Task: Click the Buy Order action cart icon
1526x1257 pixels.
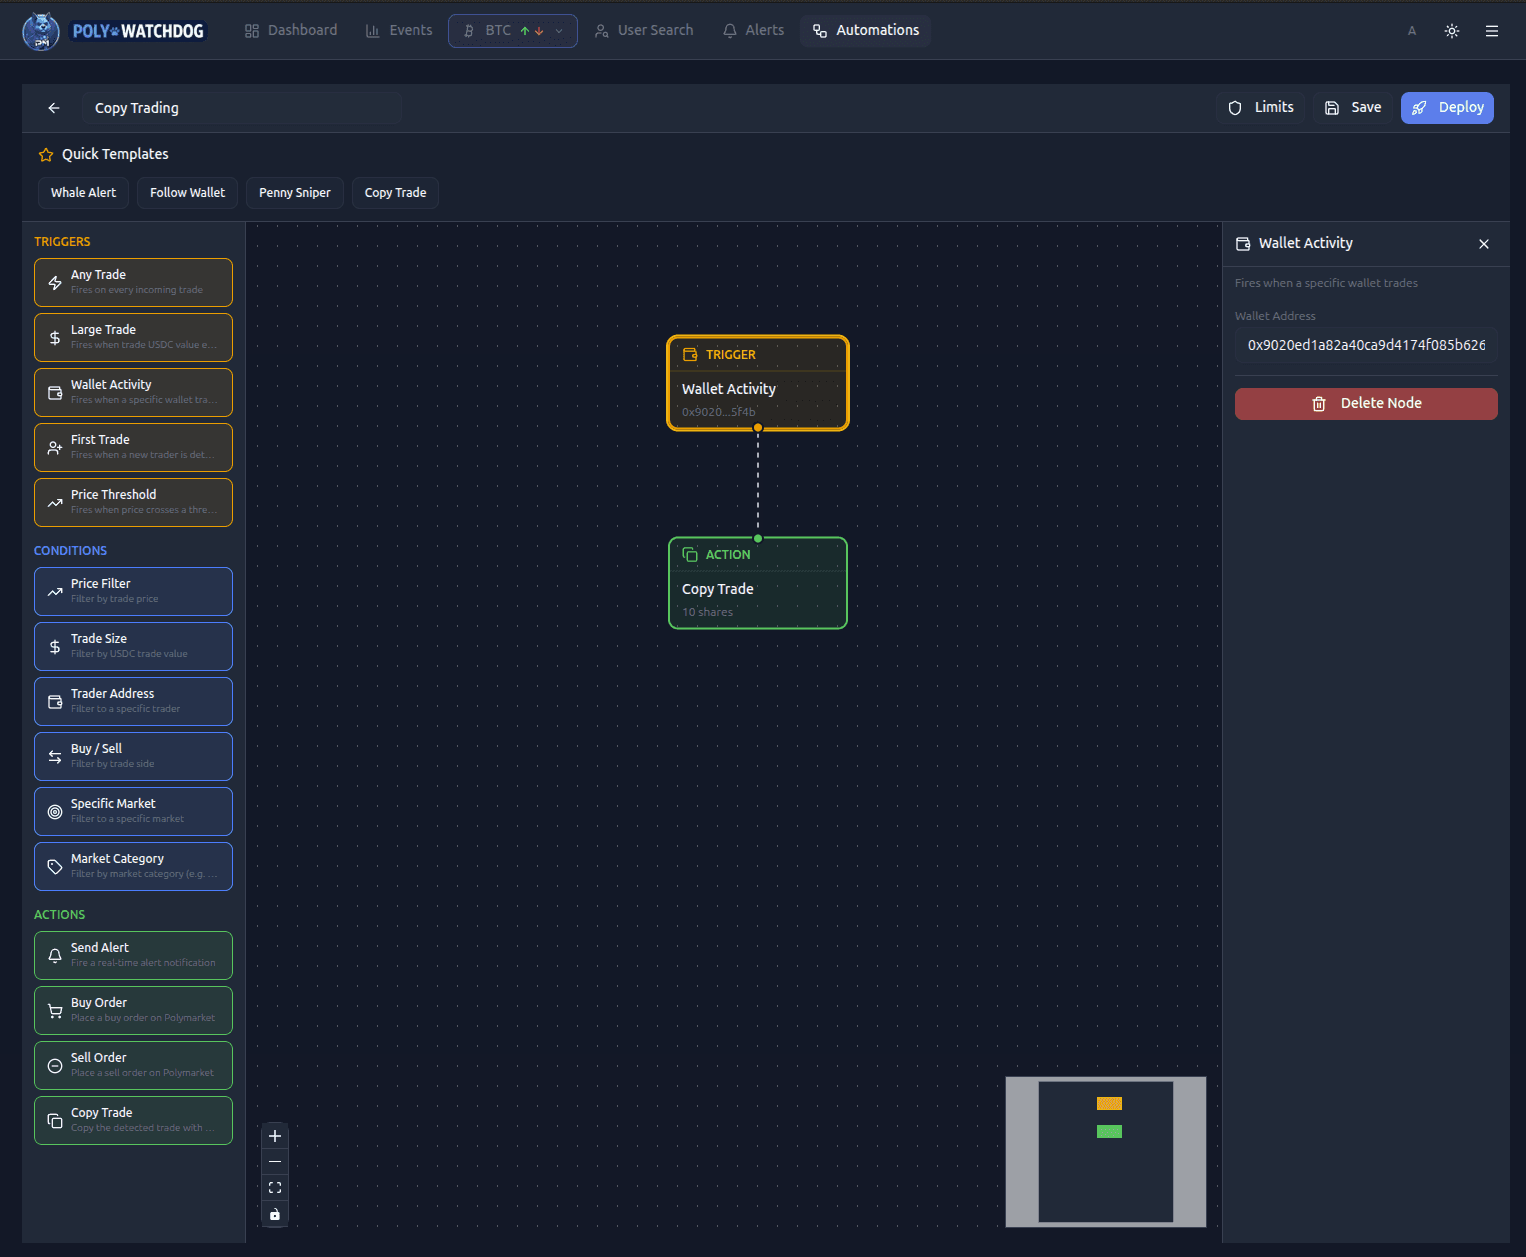Action: [x=55, y=1011]
